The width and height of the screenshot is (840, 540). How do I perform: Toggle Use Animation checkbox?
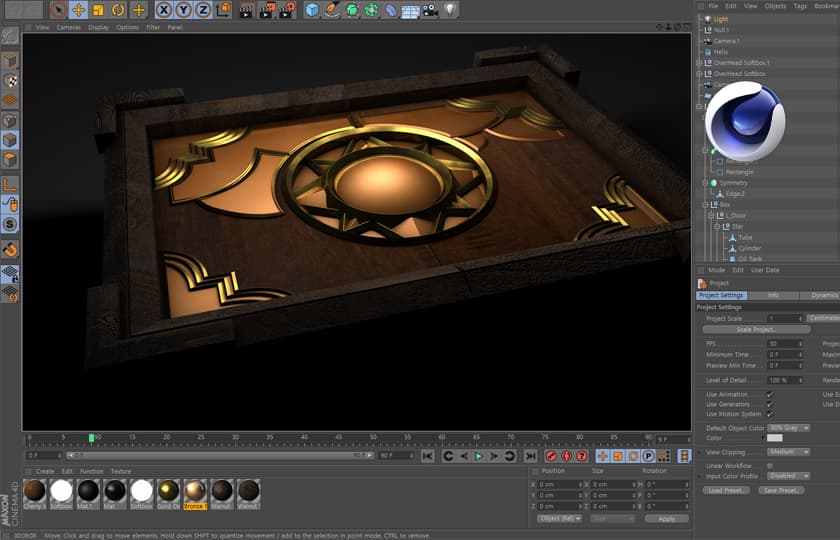pos(770,394)
